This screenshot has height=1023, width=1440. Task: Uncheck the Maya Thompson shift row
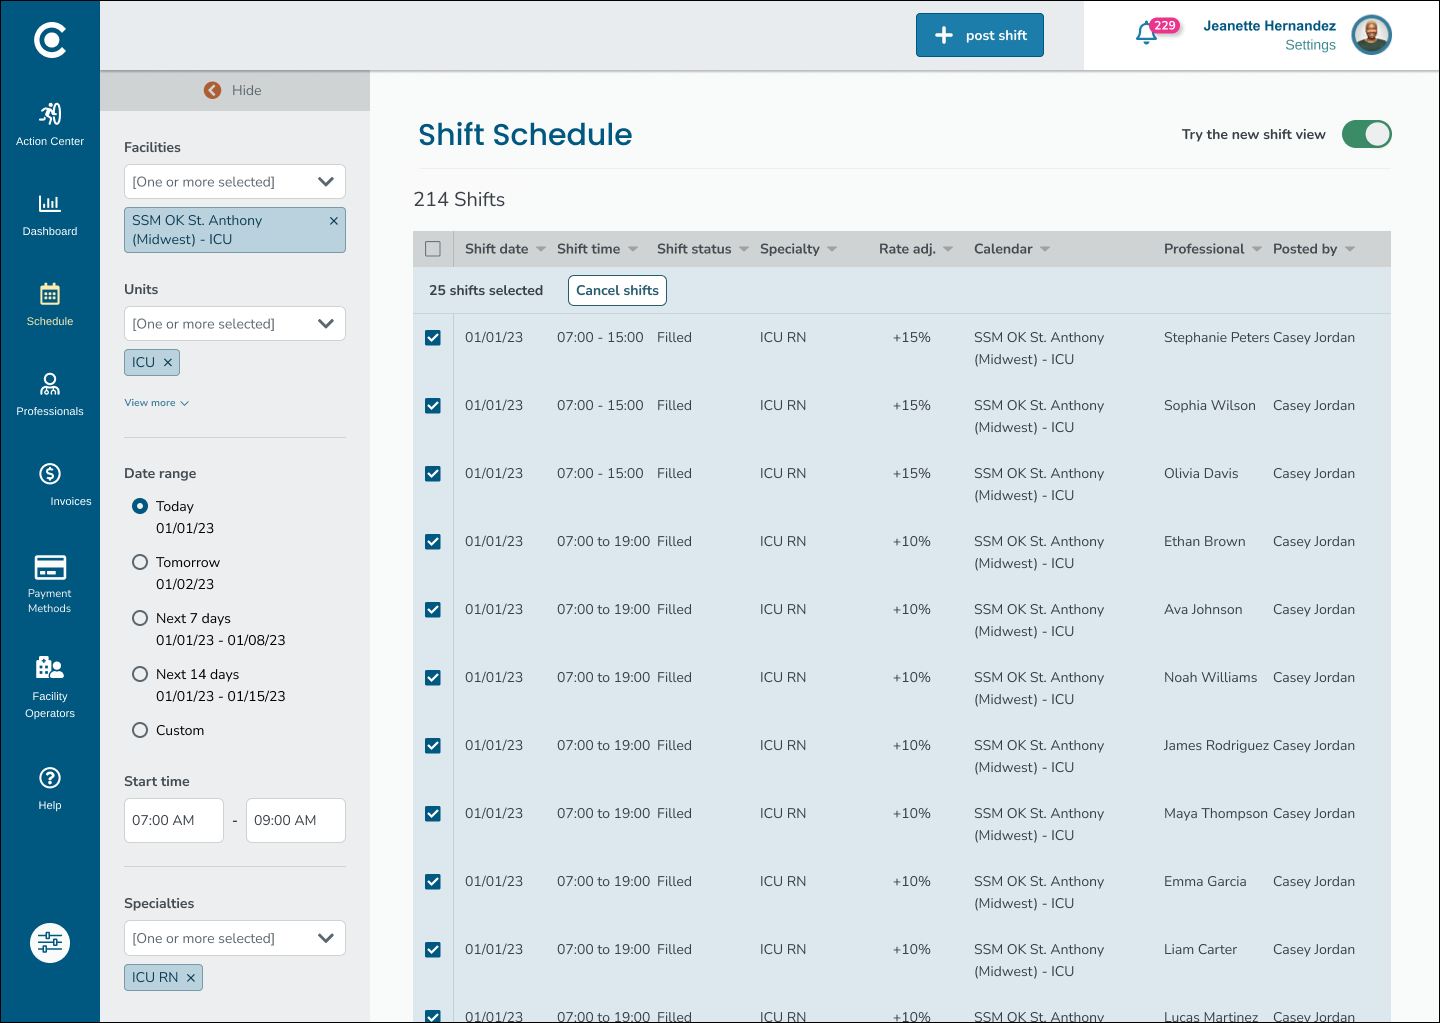click(x=433, y=814)
